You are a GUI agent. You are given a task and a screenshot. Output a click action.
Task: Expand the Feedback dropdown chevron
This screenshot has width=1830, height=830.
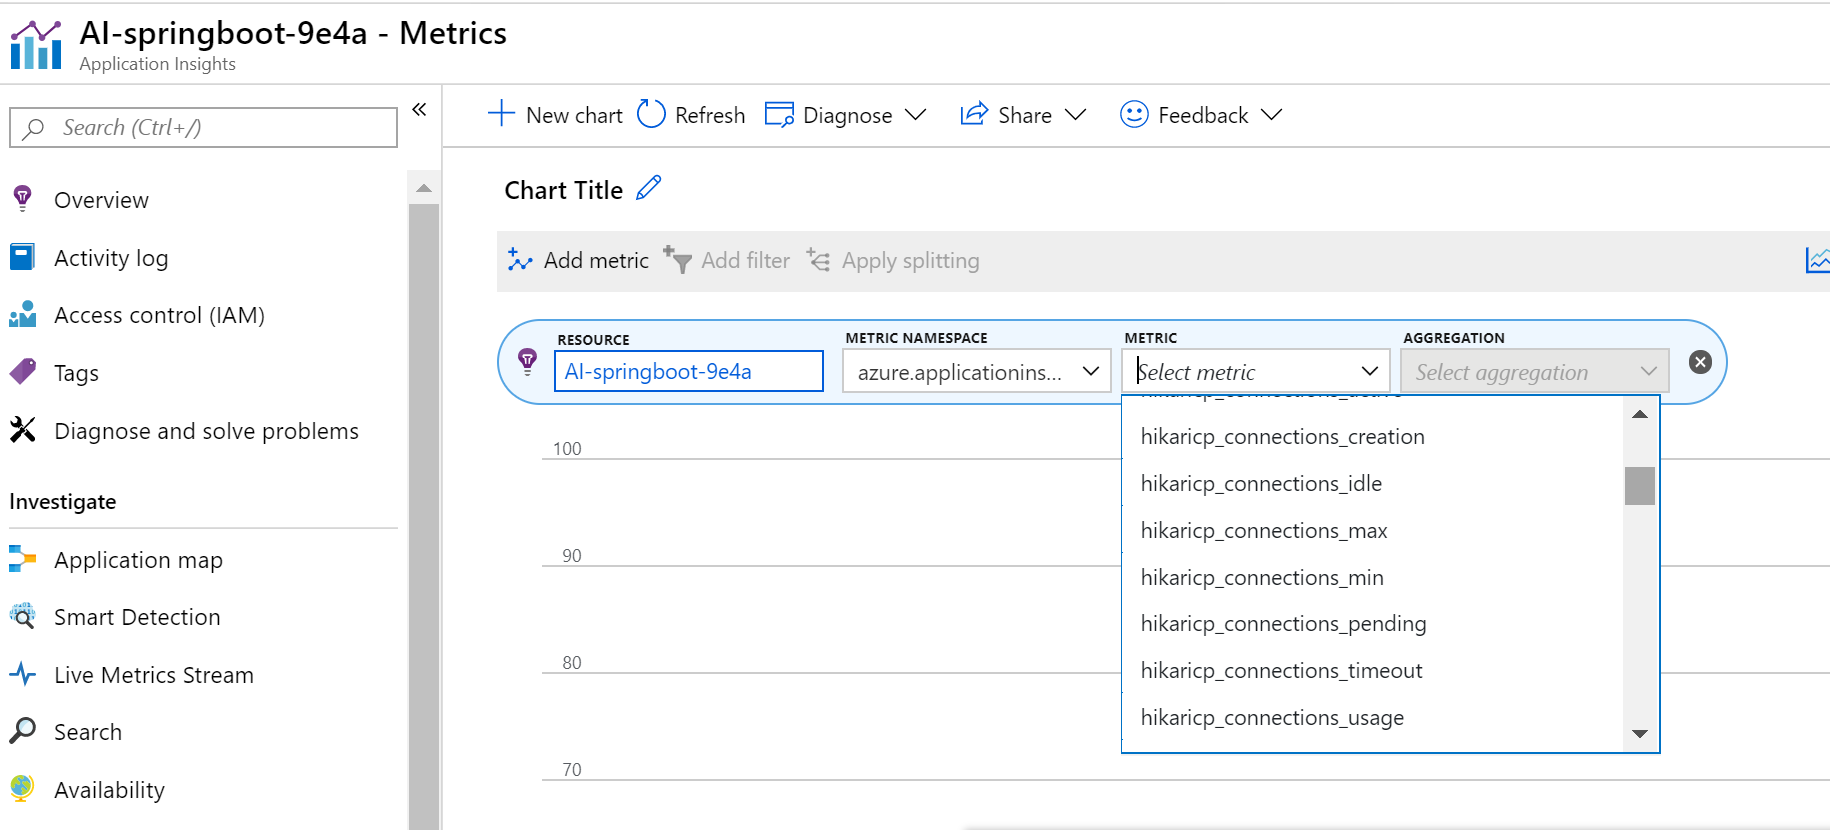click(x=1272, y=115)
